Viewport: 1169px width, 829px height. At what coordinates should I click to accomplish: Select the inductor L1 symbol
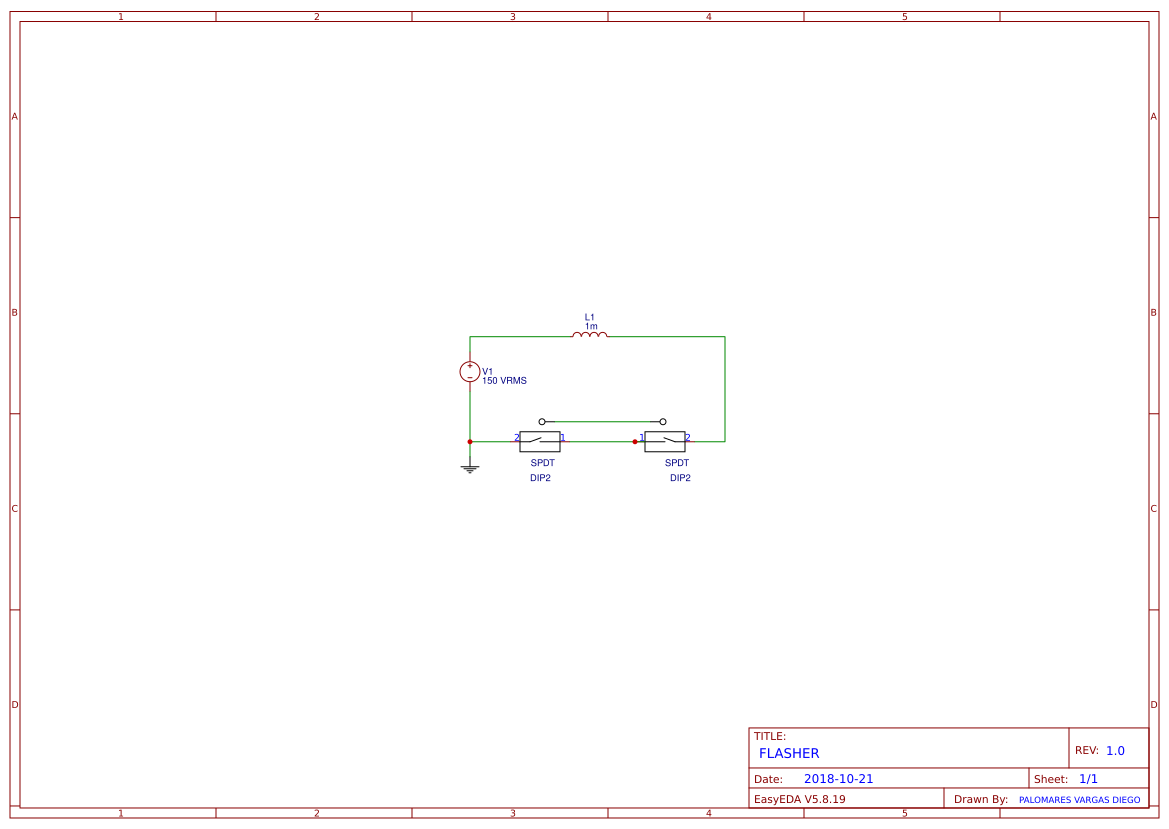pos(590,336)
